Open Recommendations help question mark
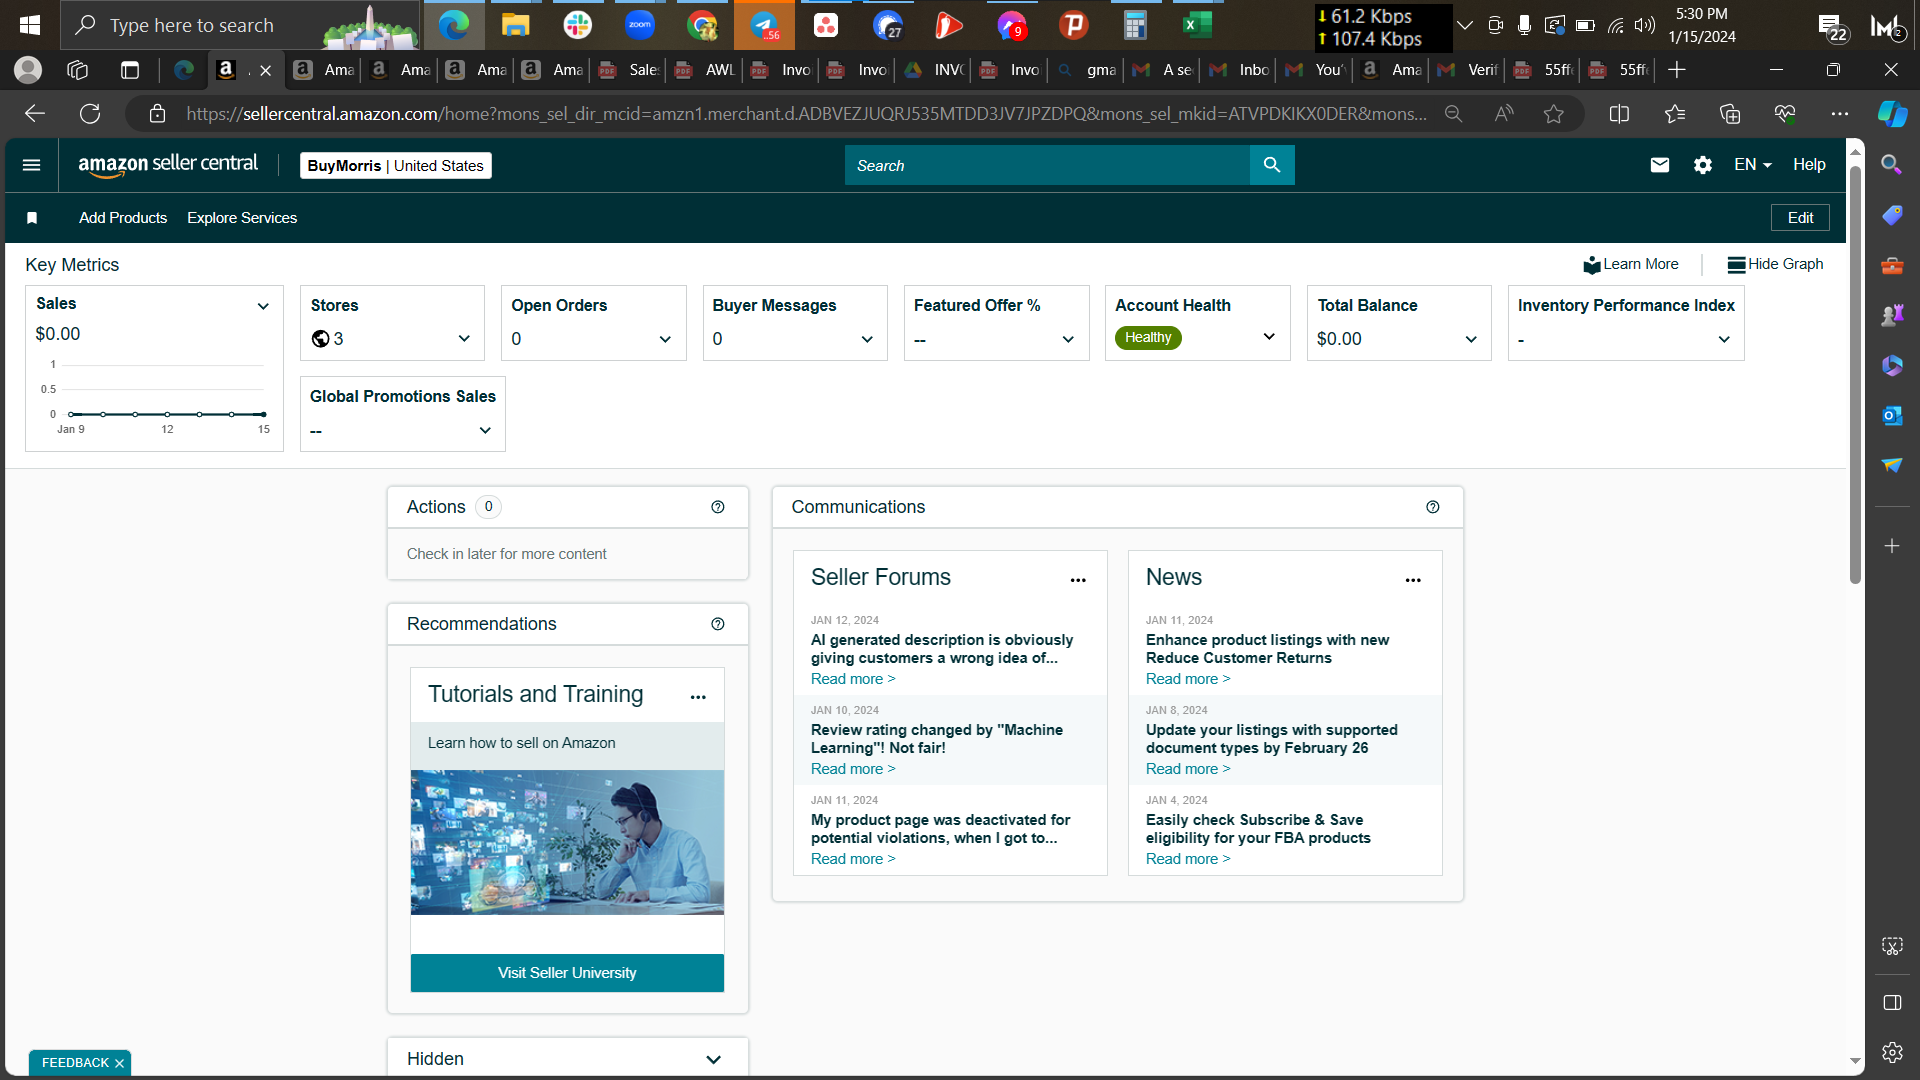 718,624
